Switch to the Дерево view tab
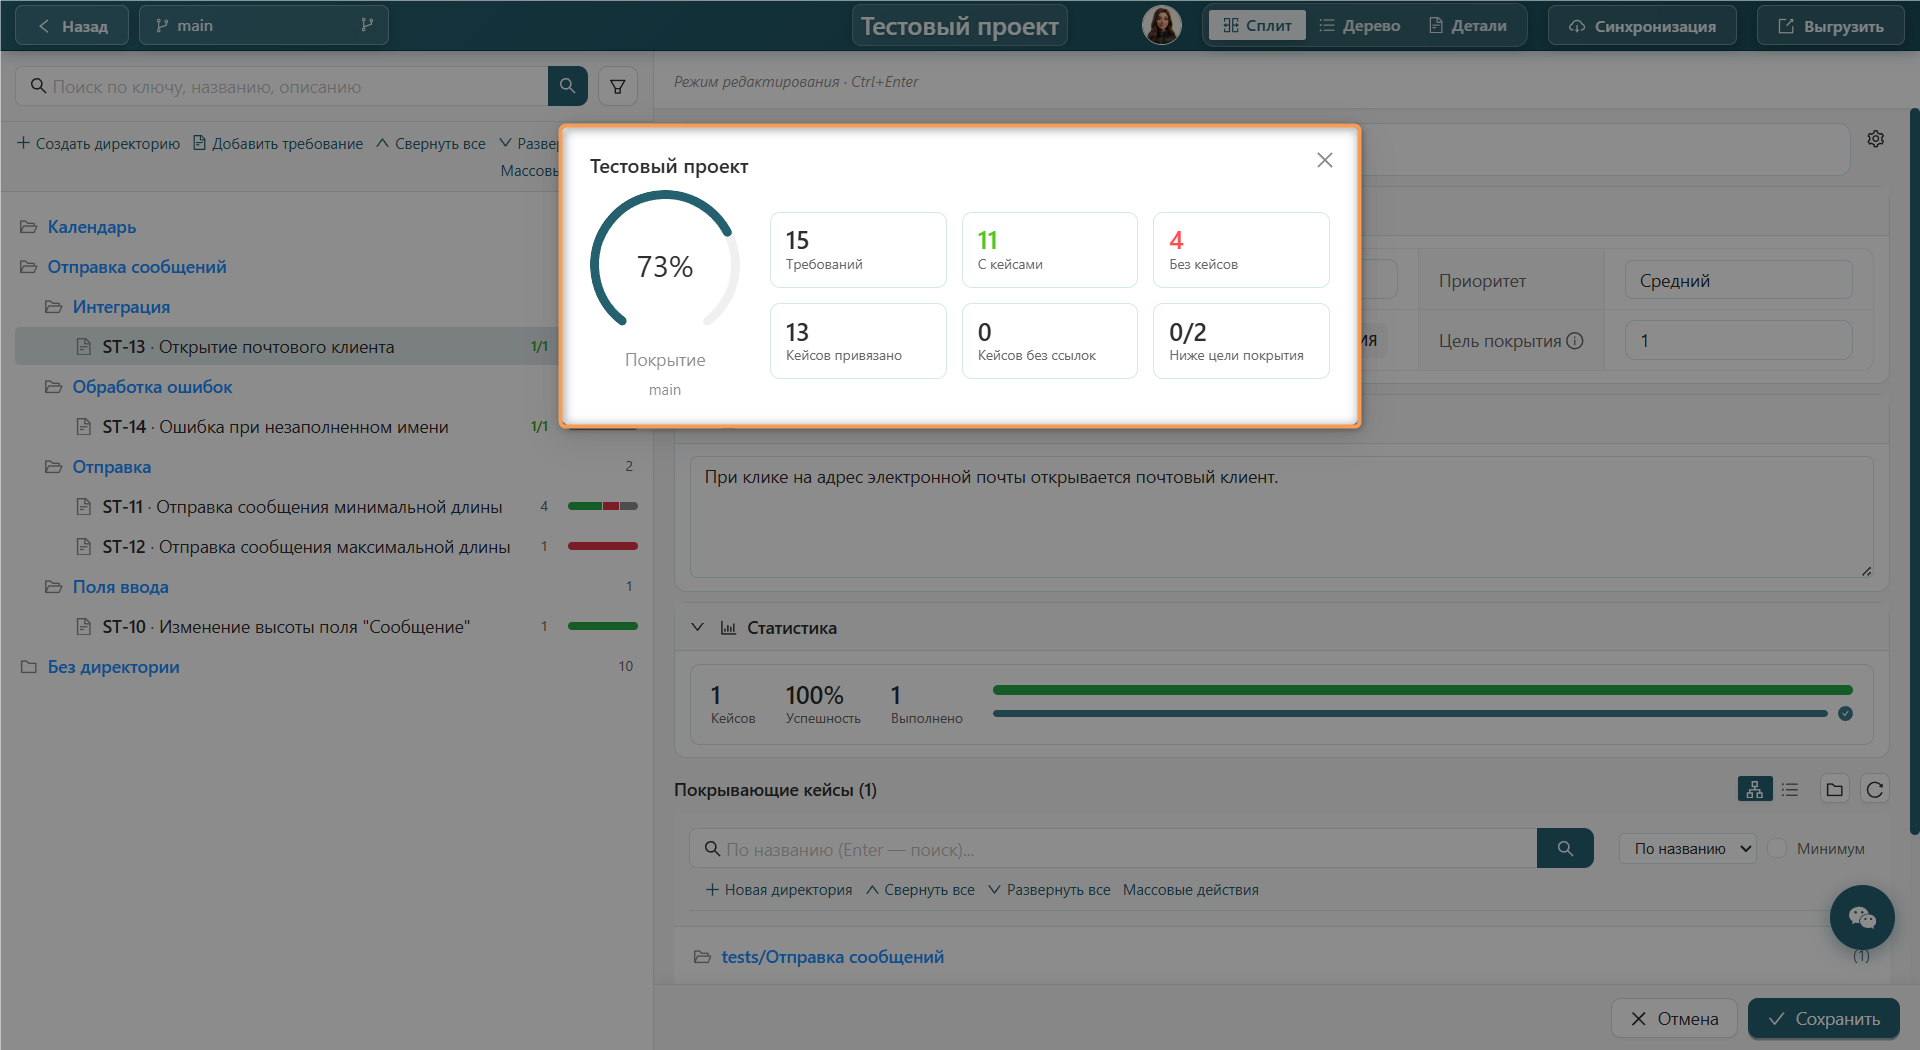The height and width of the screenshot is (1050, 1920). click(1360, 26)
